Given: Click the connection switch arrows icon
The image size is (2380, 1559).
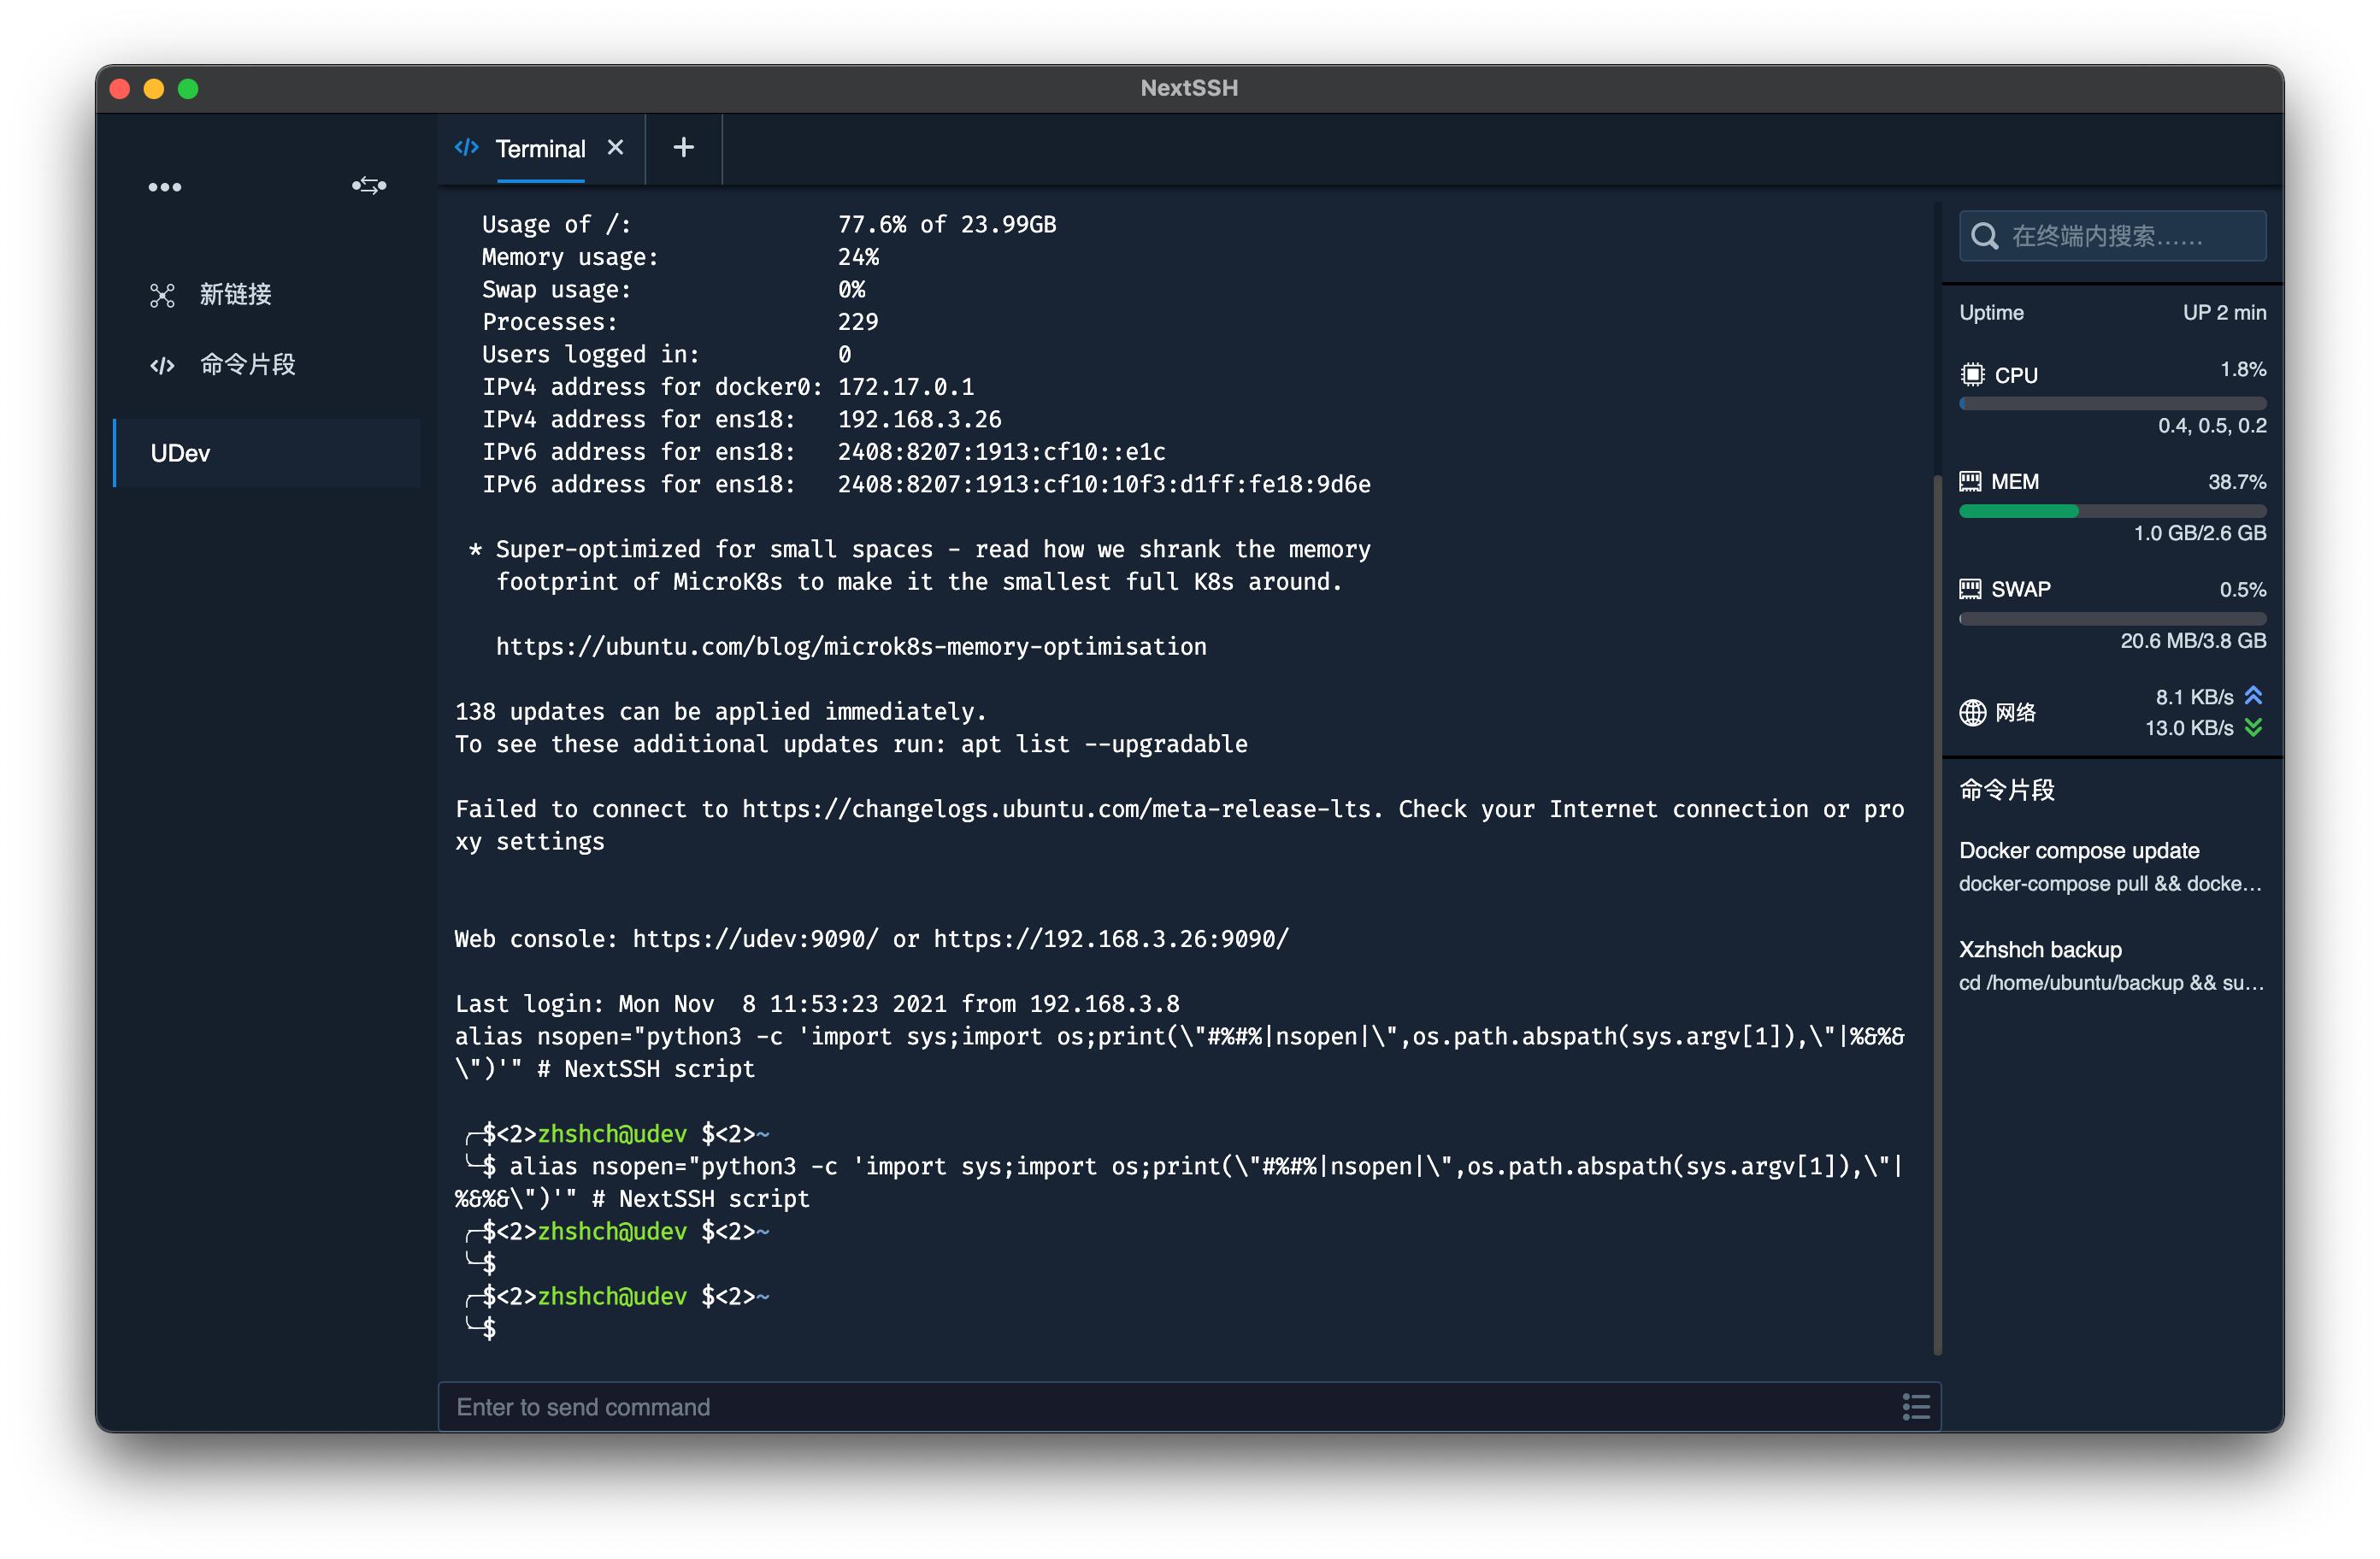Looking at the screenshot, I should 369,186.
